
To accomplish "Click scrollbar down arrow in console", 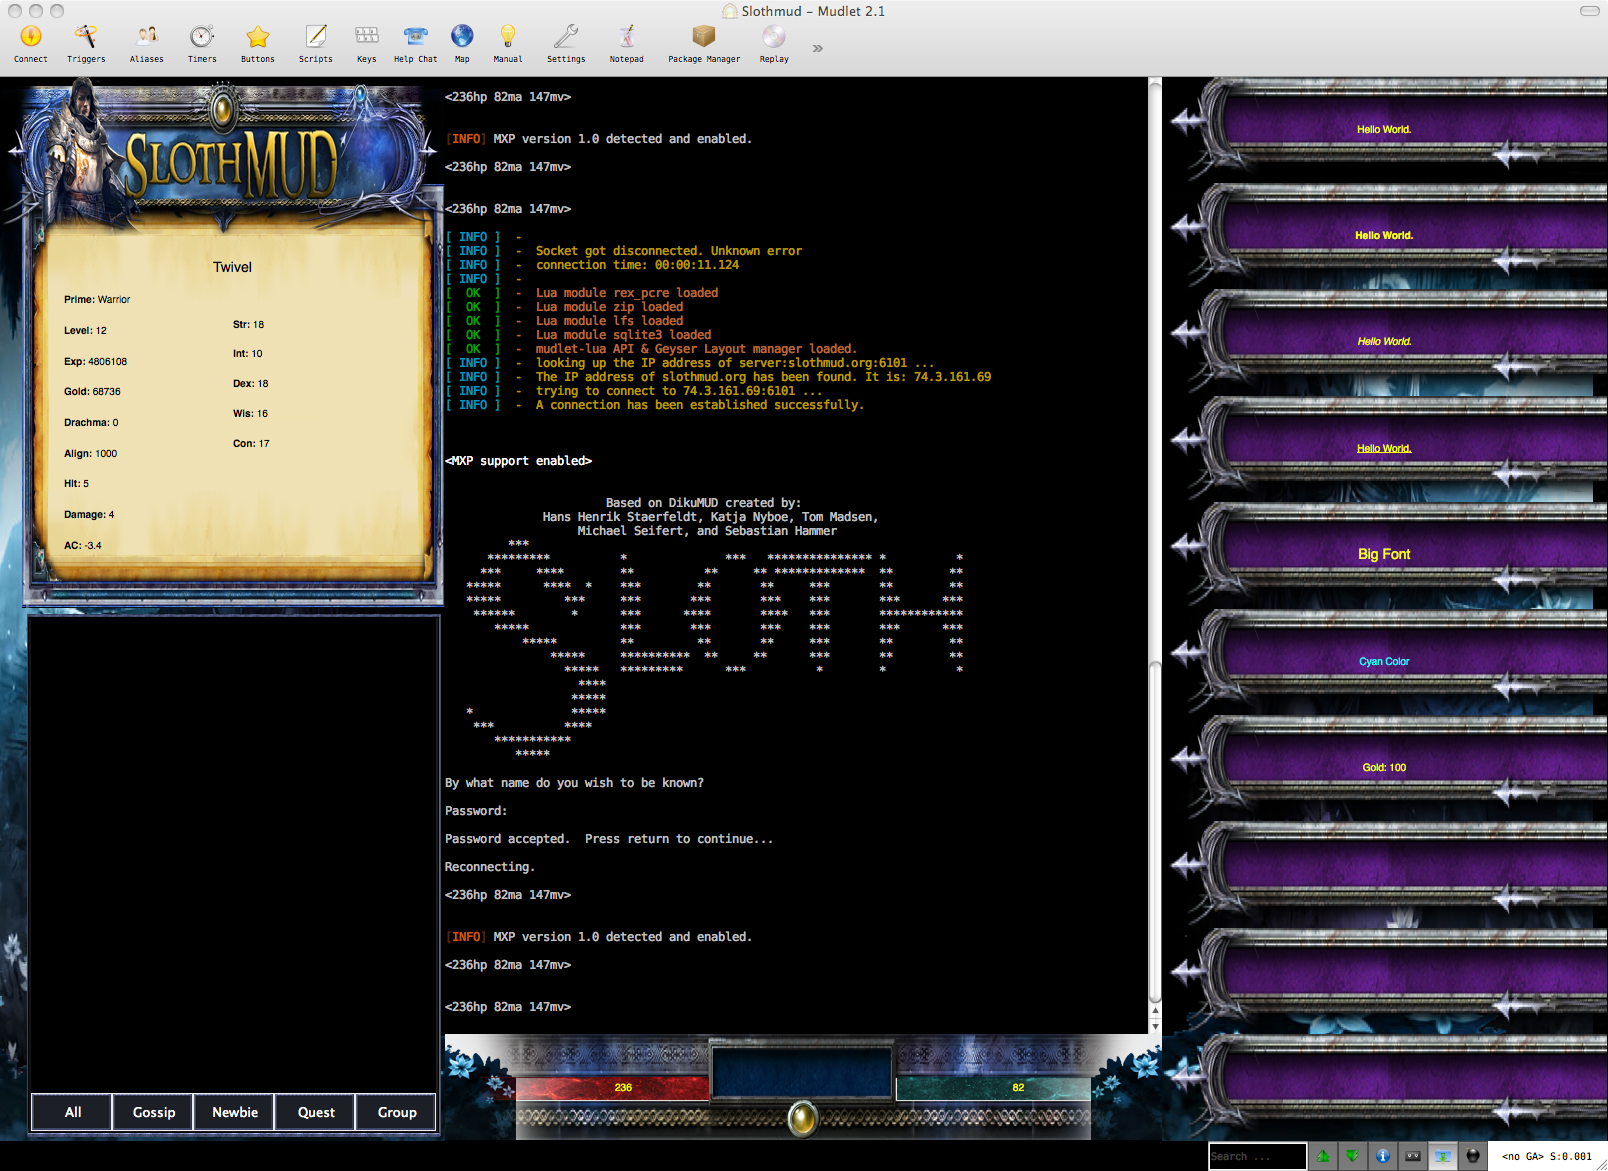I will pyautogui.click(x=1155, y=1027).
